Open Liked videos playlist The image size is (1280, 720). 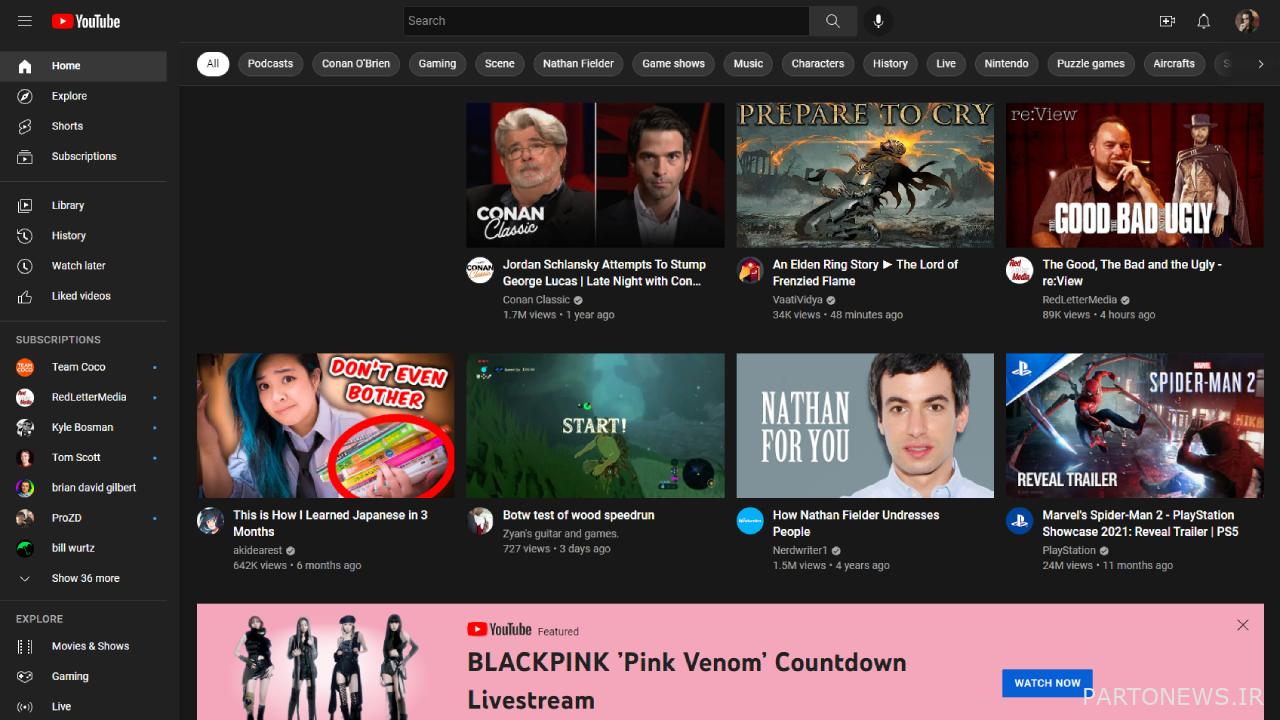83,296
